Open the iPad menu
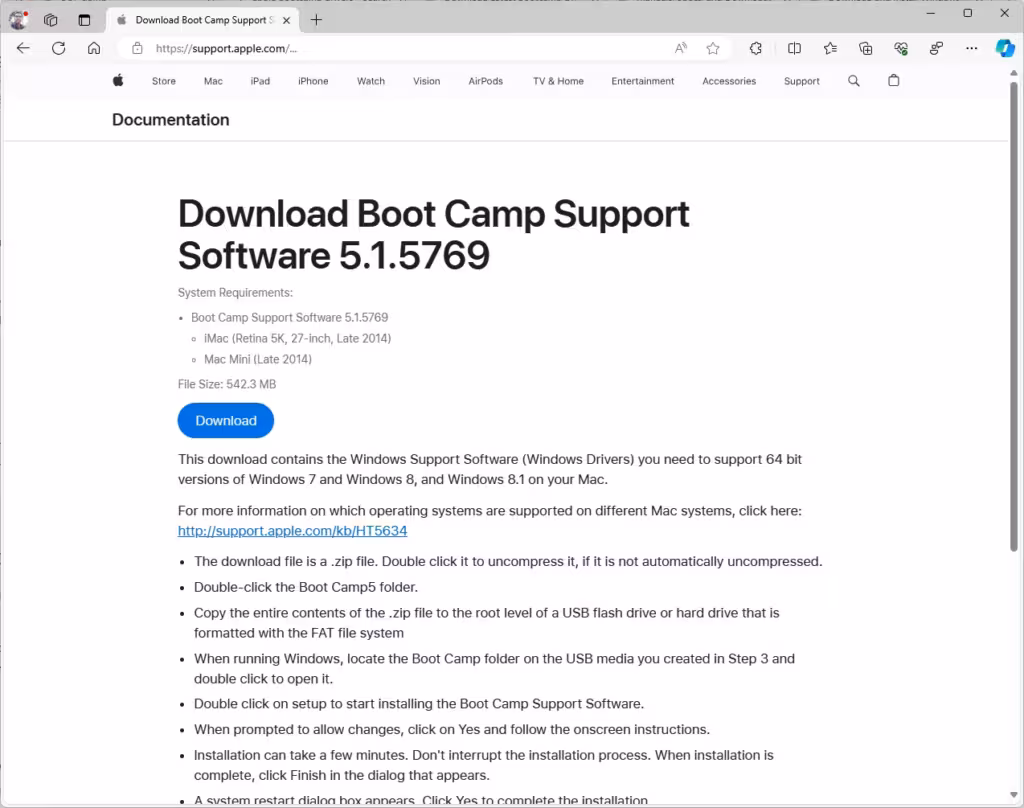 click(x=260, y=81)
